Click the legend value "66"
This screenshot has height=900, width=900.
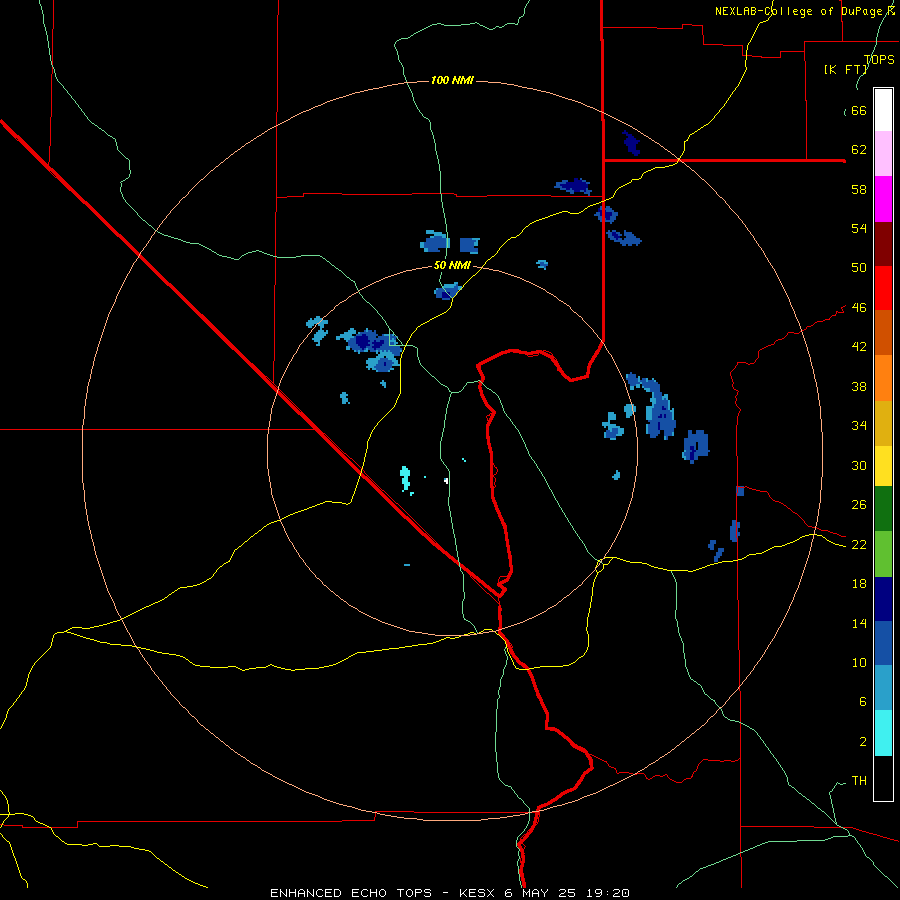(x=858, y=111)
